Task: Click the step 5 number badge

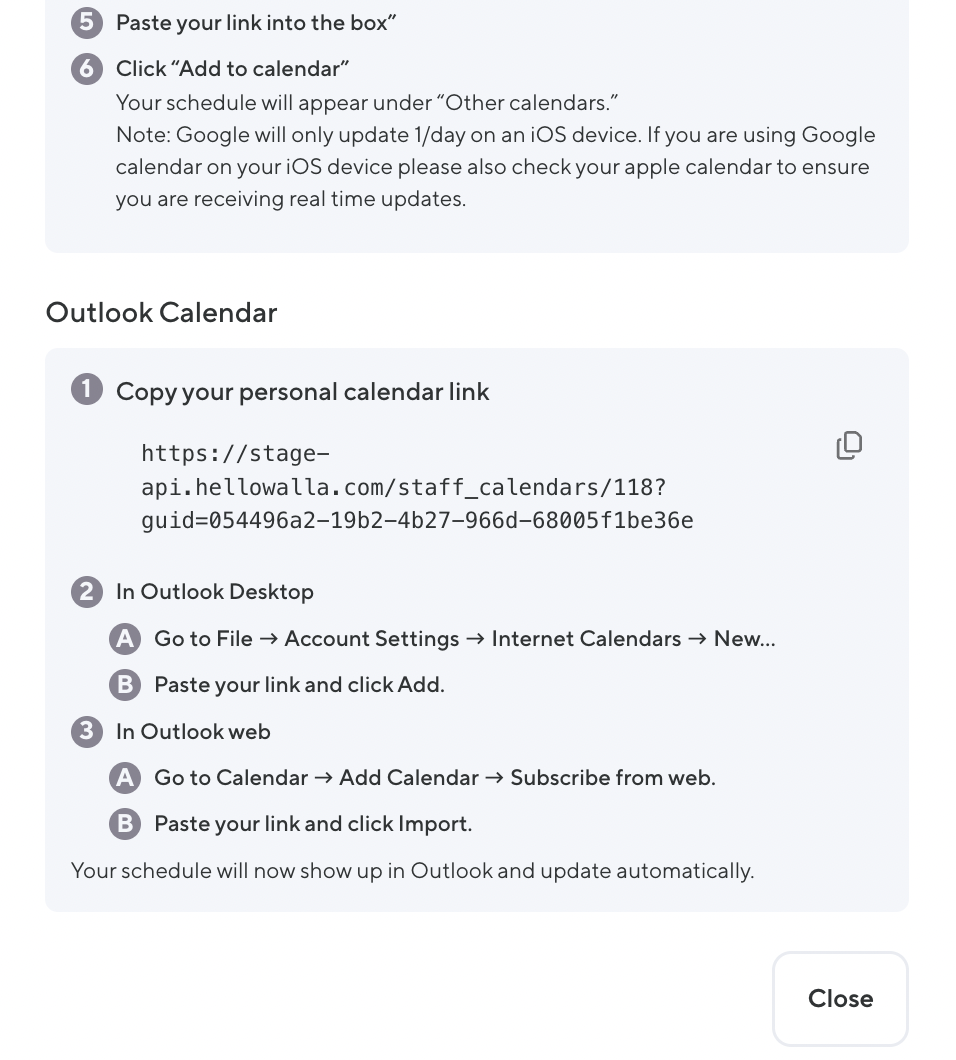Action: (87, 22)
